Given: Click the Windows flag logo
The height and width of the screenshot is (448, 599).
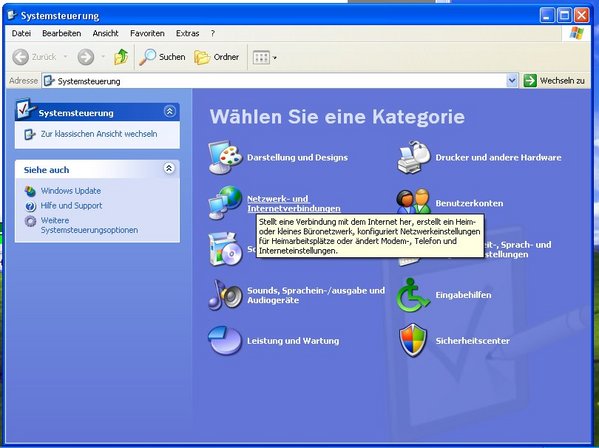Looking at the screenshot, I should tap(576, 33).
